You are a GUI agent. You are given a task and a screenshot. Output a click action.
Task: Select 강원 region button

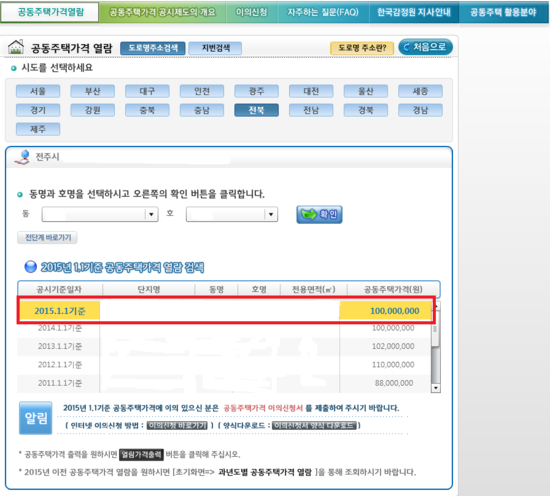point(93,110)
